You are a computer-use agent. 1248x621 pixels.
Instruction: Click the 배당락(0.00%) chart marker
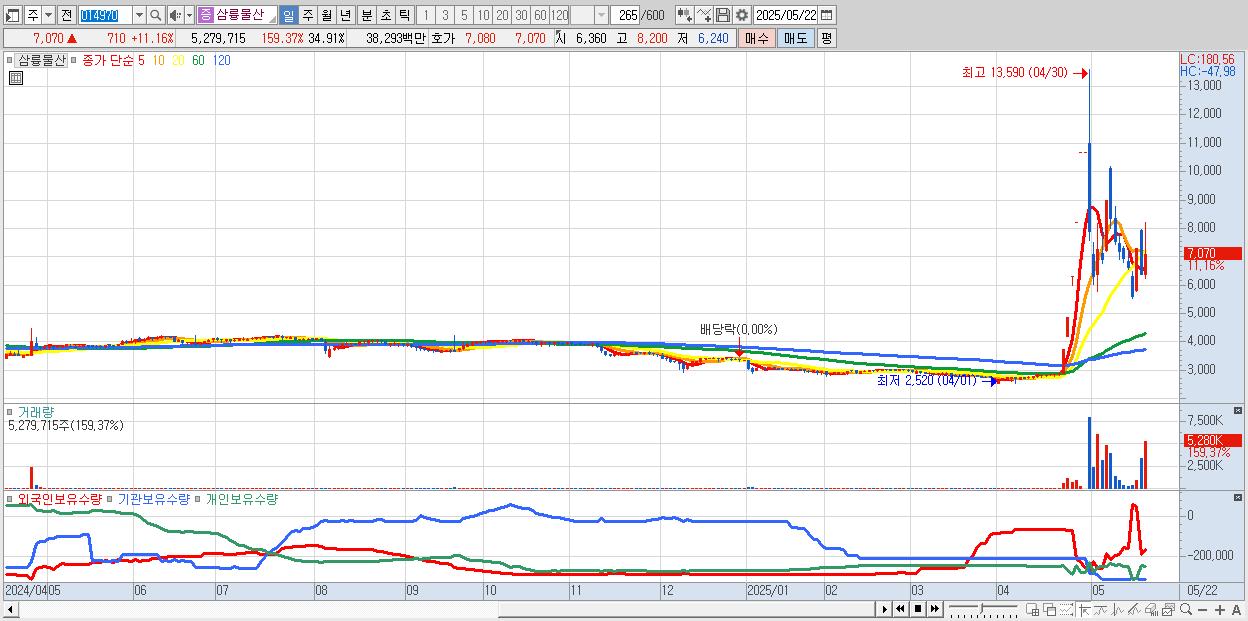click(x=738, y=329)
